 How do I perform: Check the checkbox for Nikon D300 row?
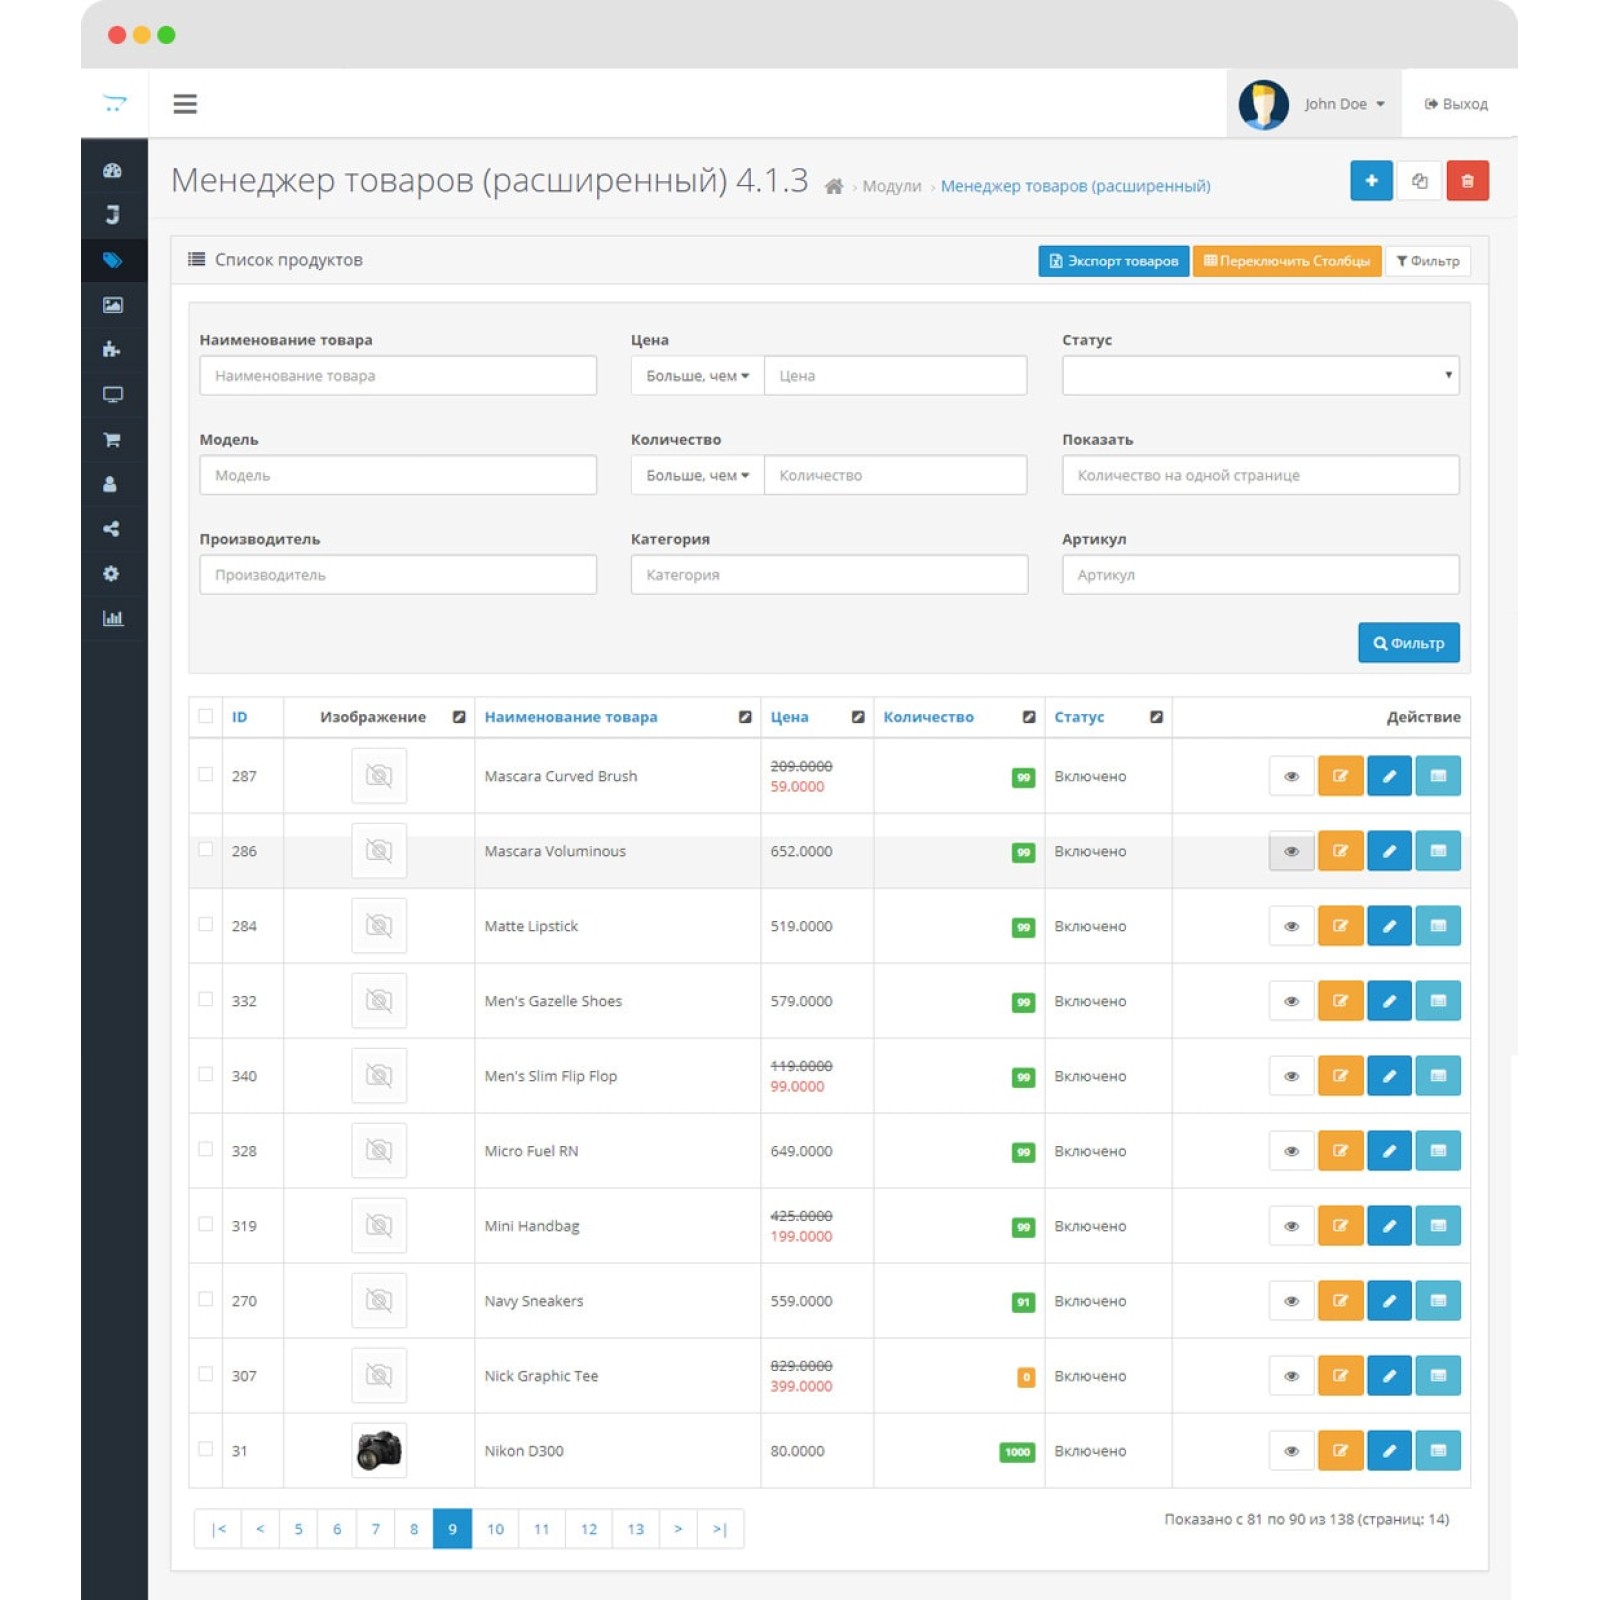tap(205, 1449)
